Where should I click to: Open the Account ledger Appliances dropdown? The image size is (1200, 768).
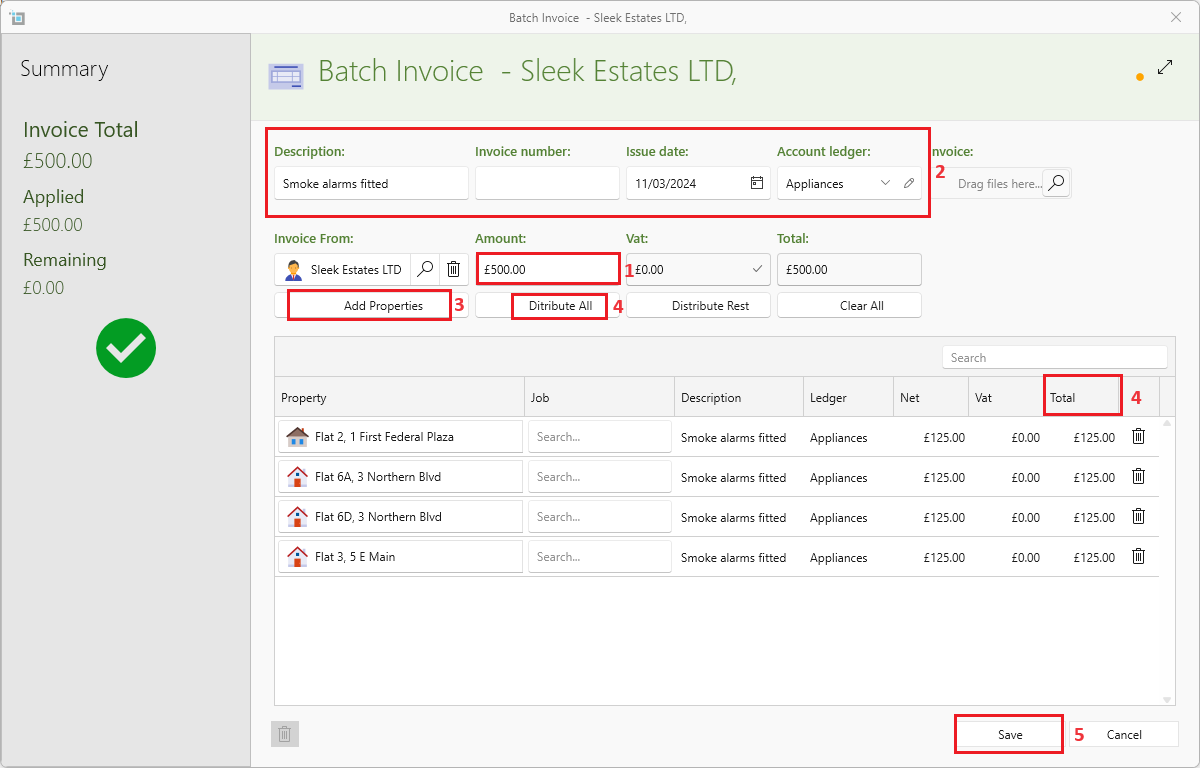884,183
